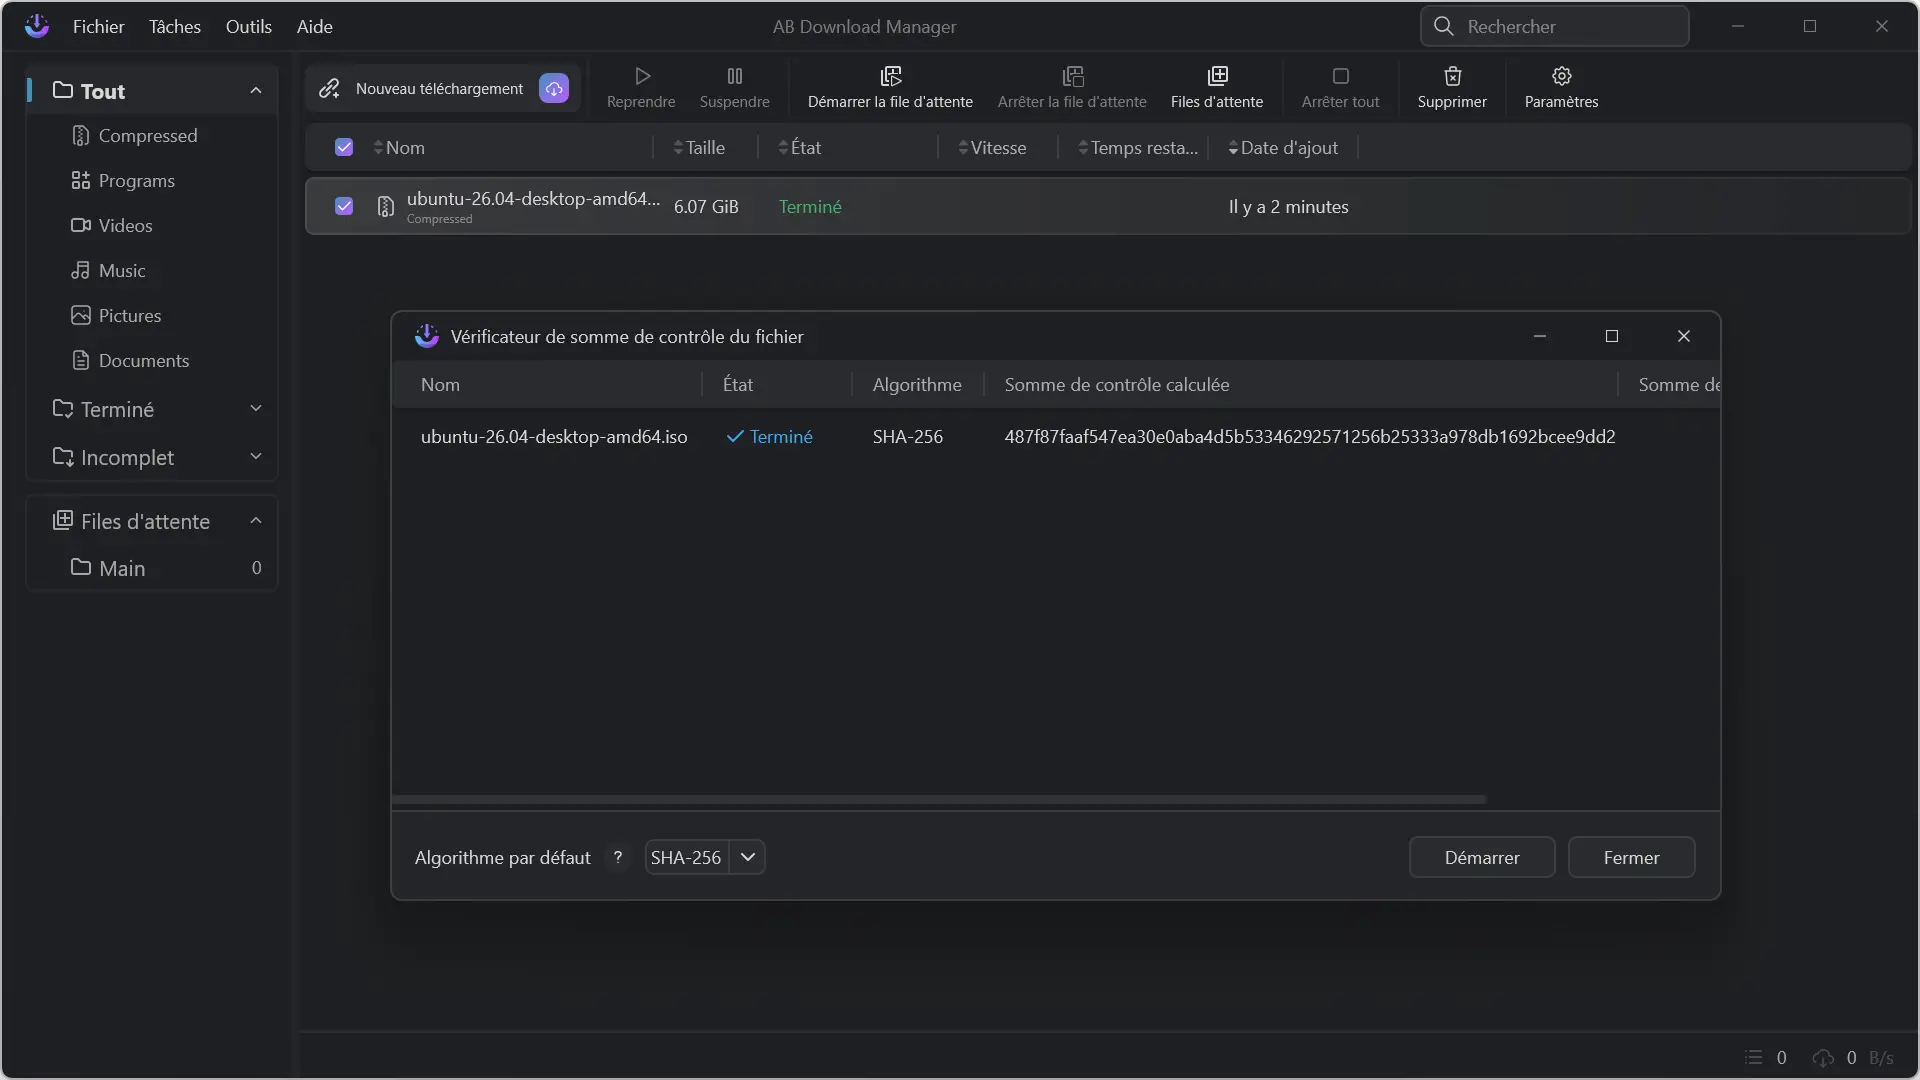Click the file icon in ubuntu download row

pyautogui.click(x=386, y=207)
